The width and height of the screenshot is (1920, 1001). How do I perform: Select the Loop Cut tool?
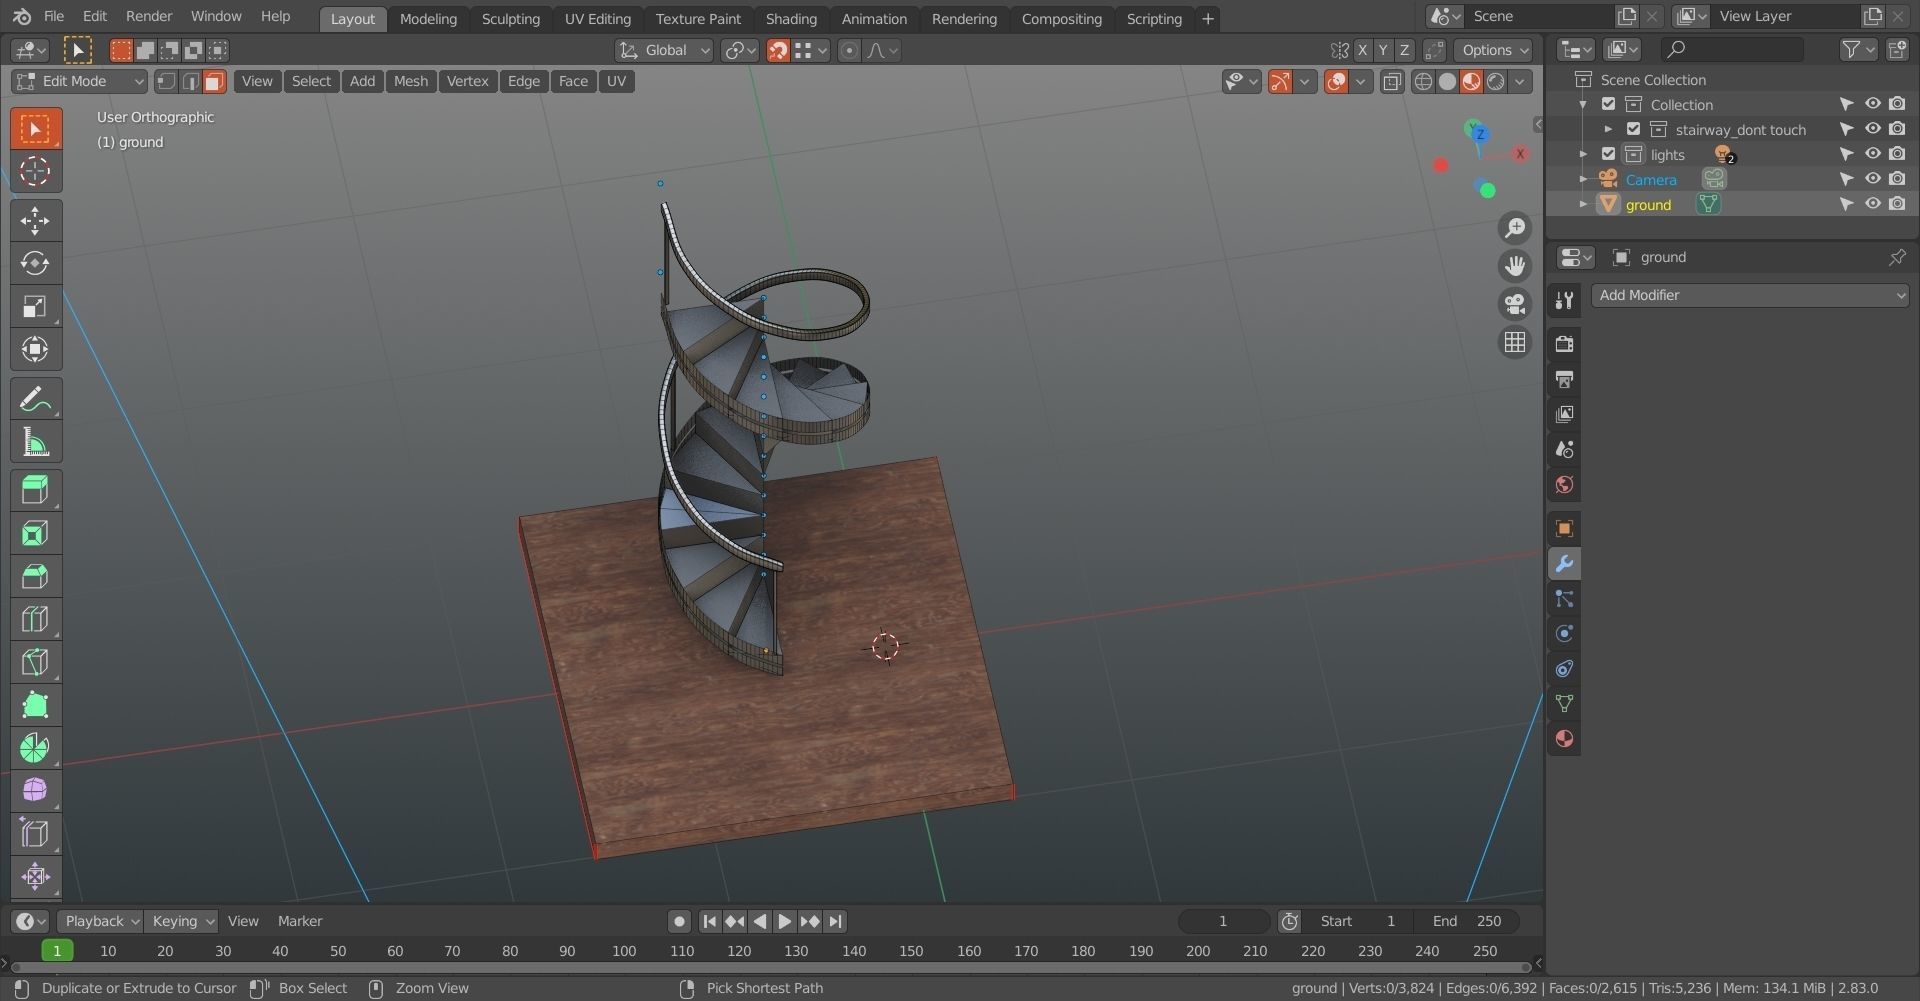[35, 619]
